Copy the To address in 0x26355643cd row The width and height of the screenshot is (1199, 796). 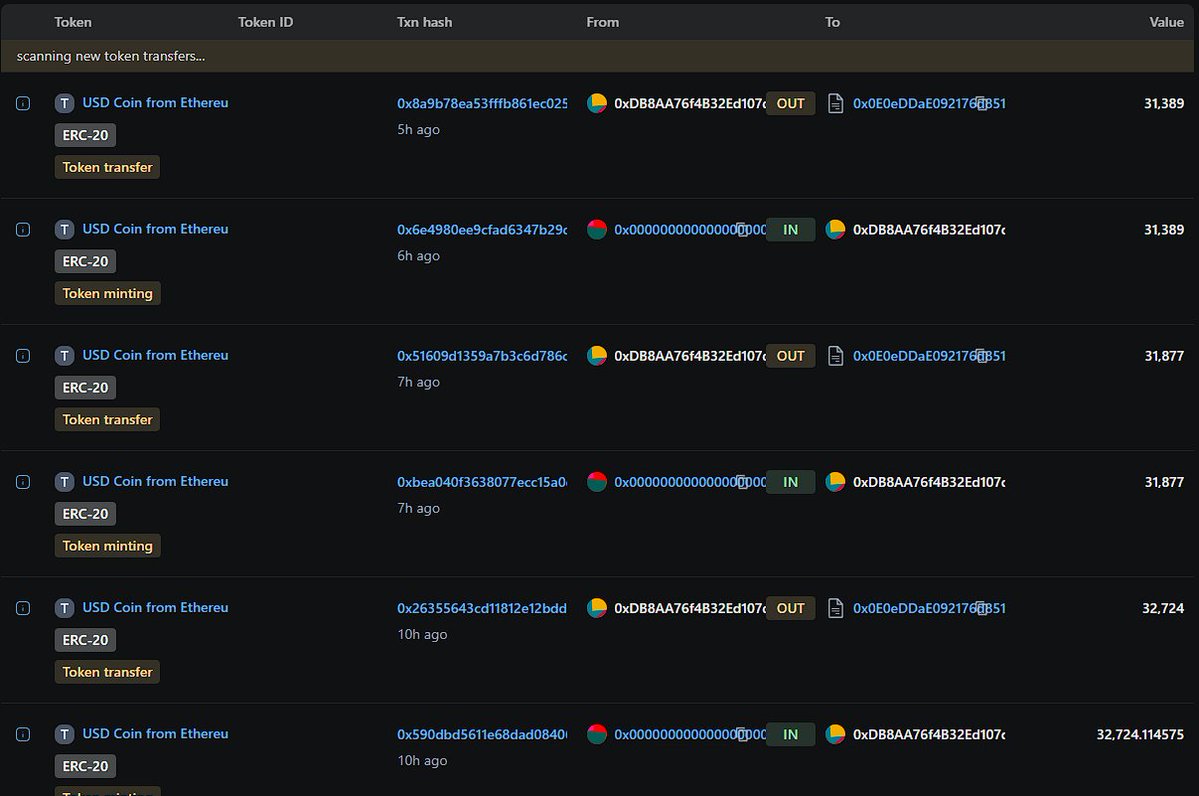point(981,608)
